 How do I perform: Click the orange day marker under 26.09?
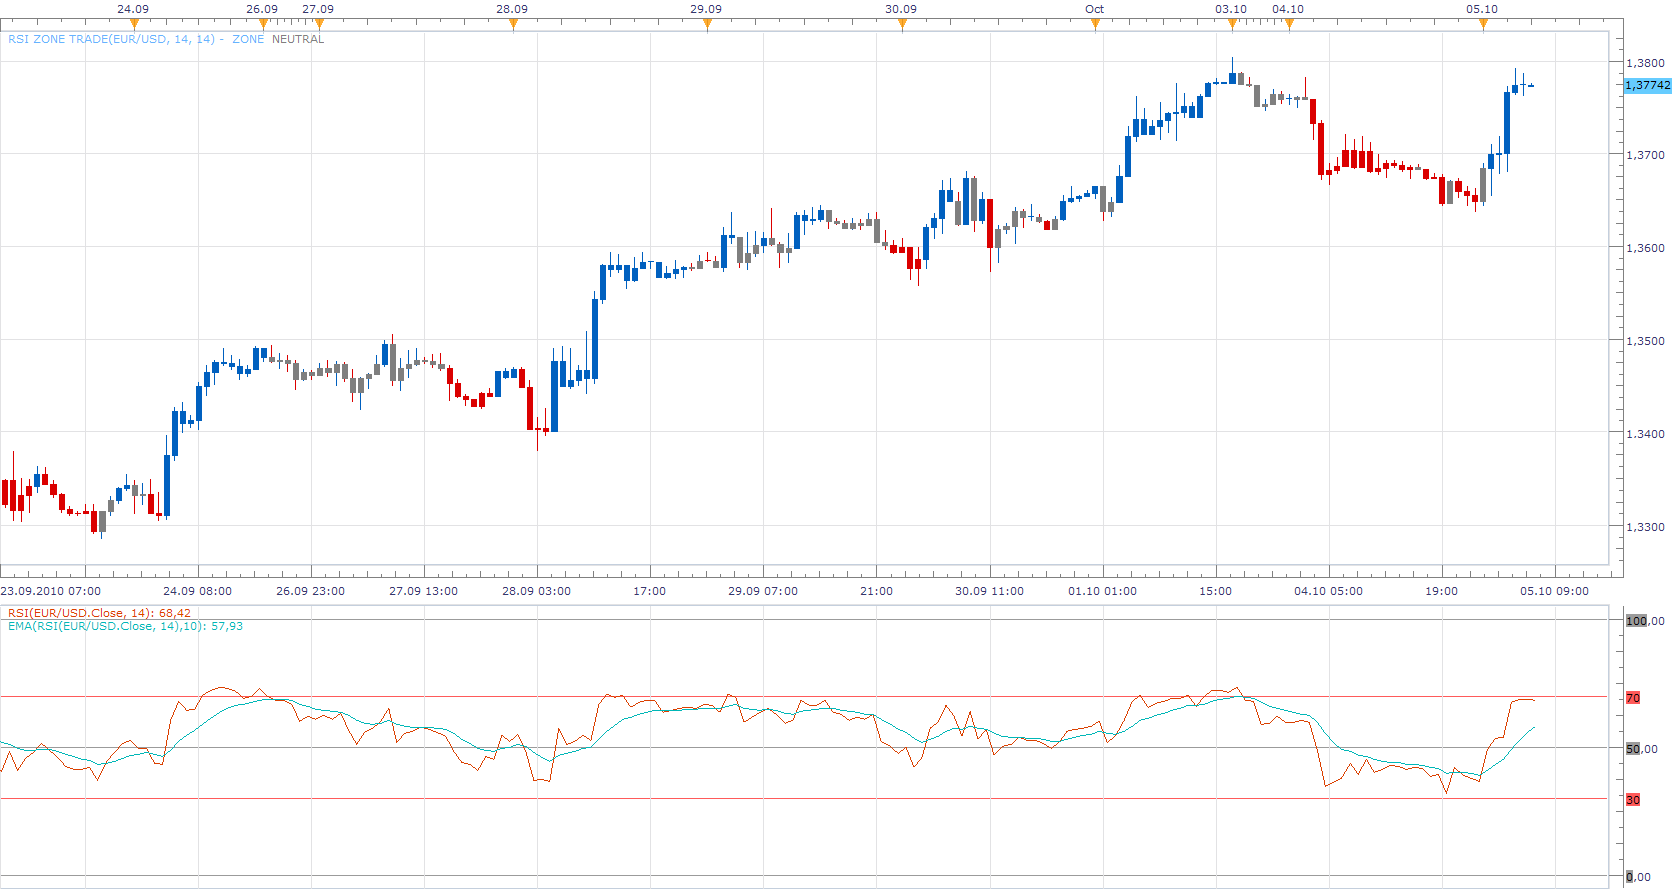click(263, 25)
